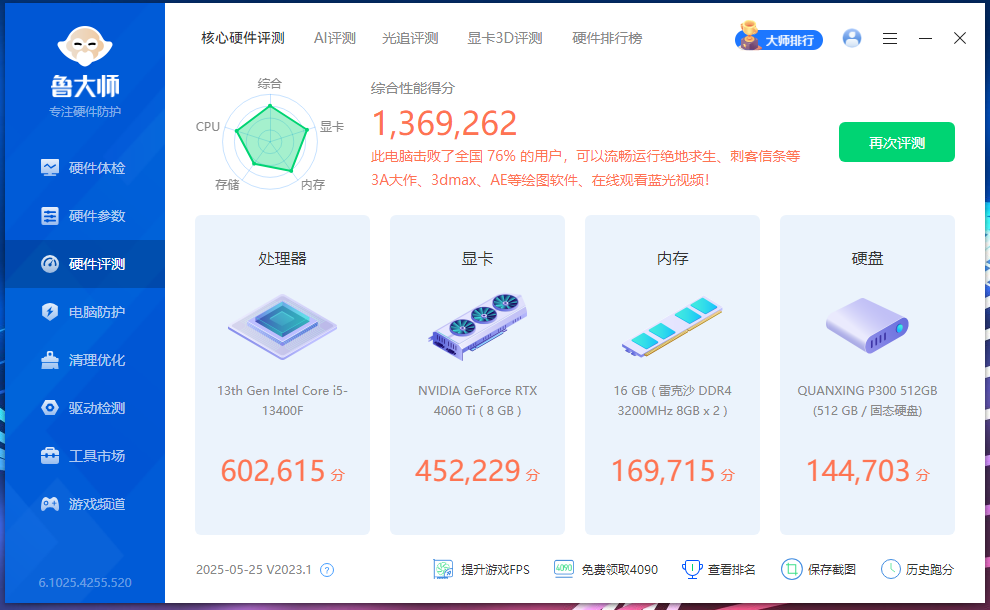Click the date 2025-05-25 V2023.1 label
Viewport: 990px width, 610px height.
(254, 570)
